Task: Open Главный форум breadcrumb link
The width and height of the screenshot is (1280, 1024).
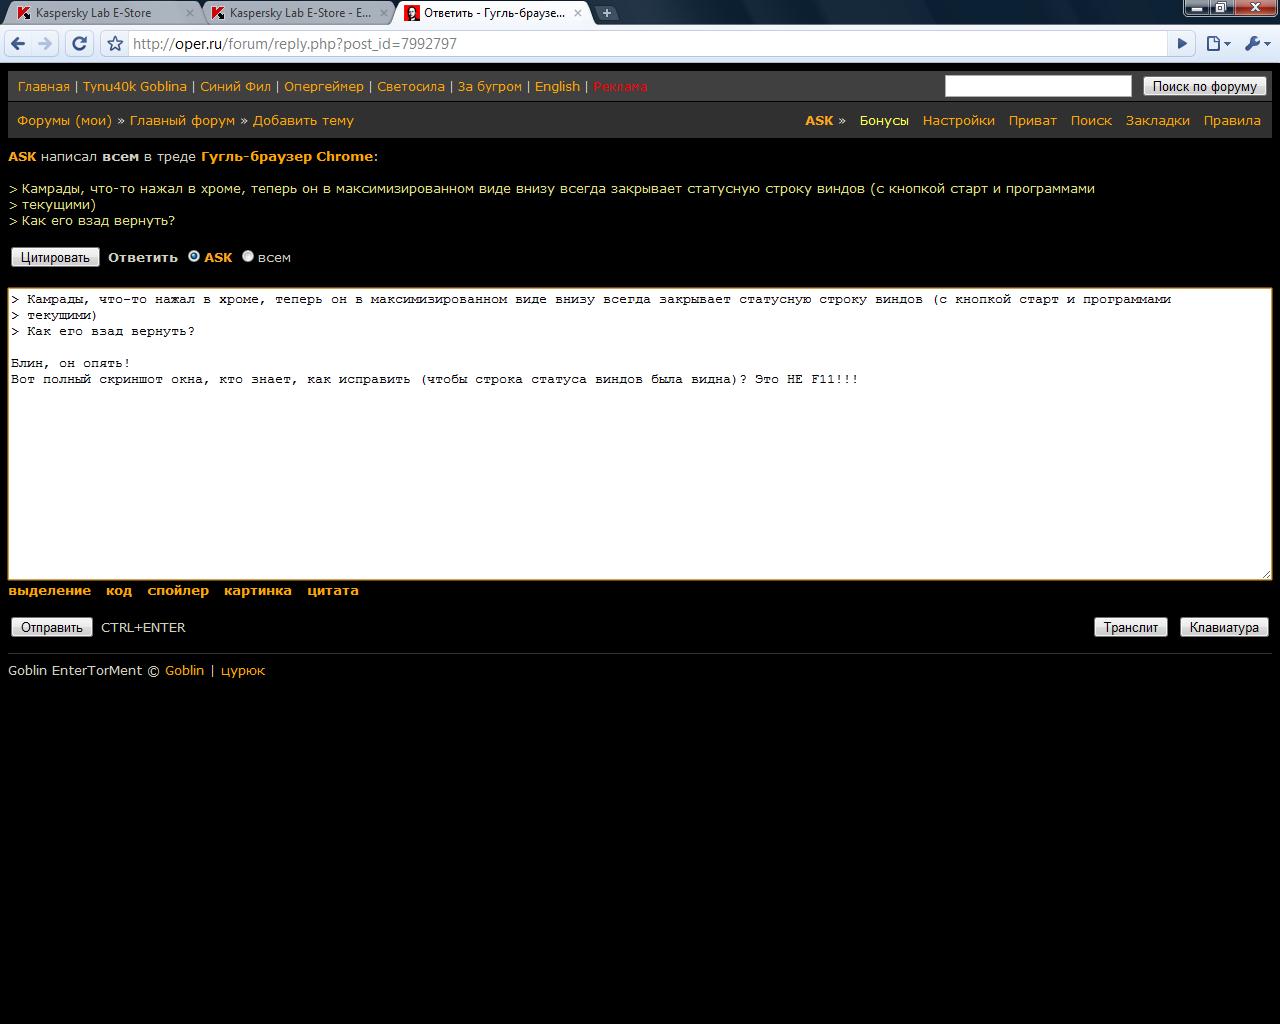Action: click(182, 120)
